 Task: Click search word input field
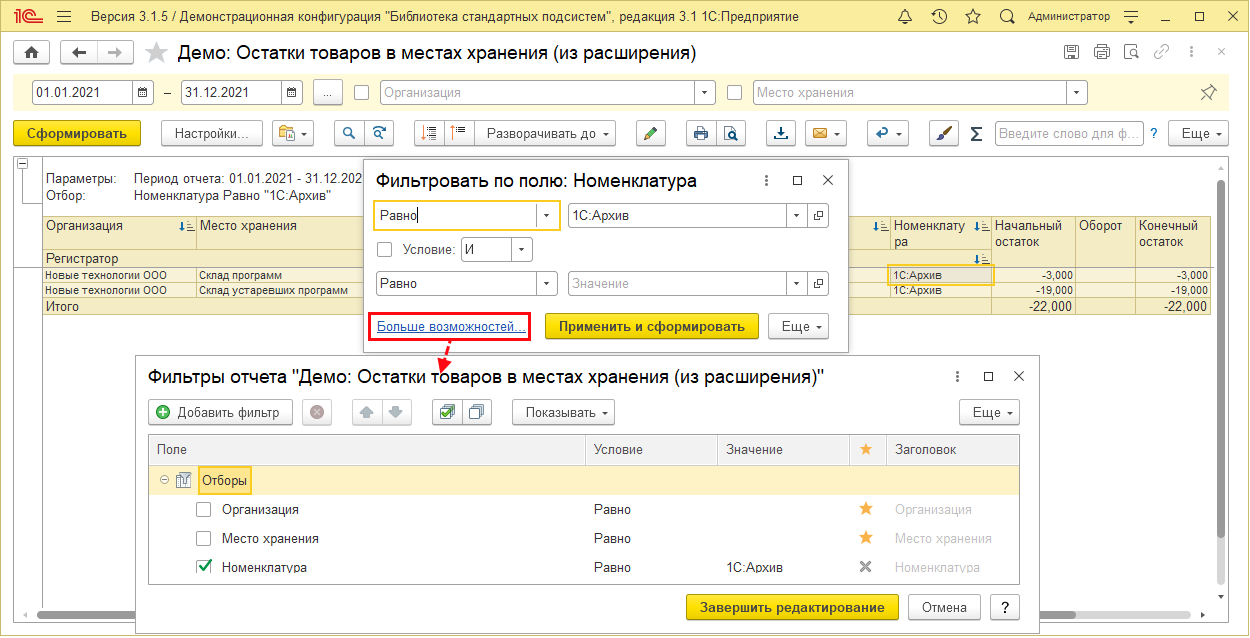click(x=1069, y=133)
